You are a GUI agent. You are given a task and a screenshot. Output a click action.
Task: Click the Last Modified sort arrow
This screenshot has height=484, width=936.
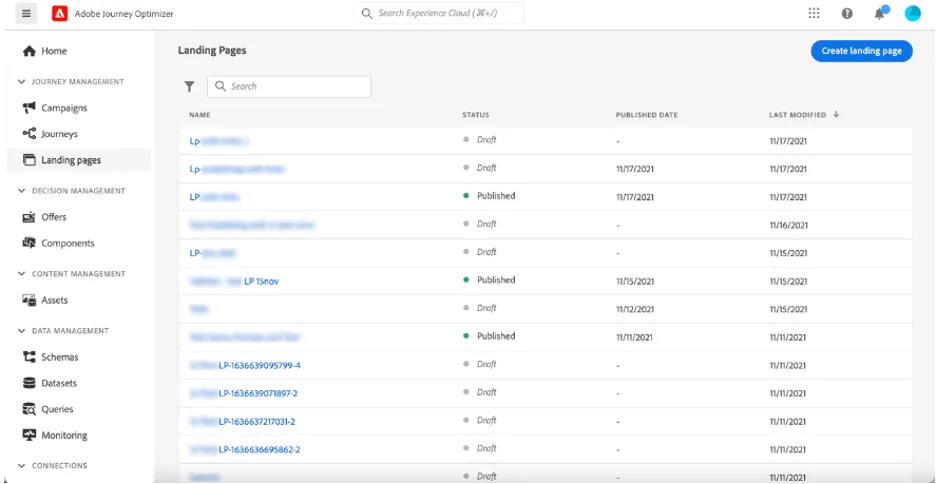tap(836, 115)
